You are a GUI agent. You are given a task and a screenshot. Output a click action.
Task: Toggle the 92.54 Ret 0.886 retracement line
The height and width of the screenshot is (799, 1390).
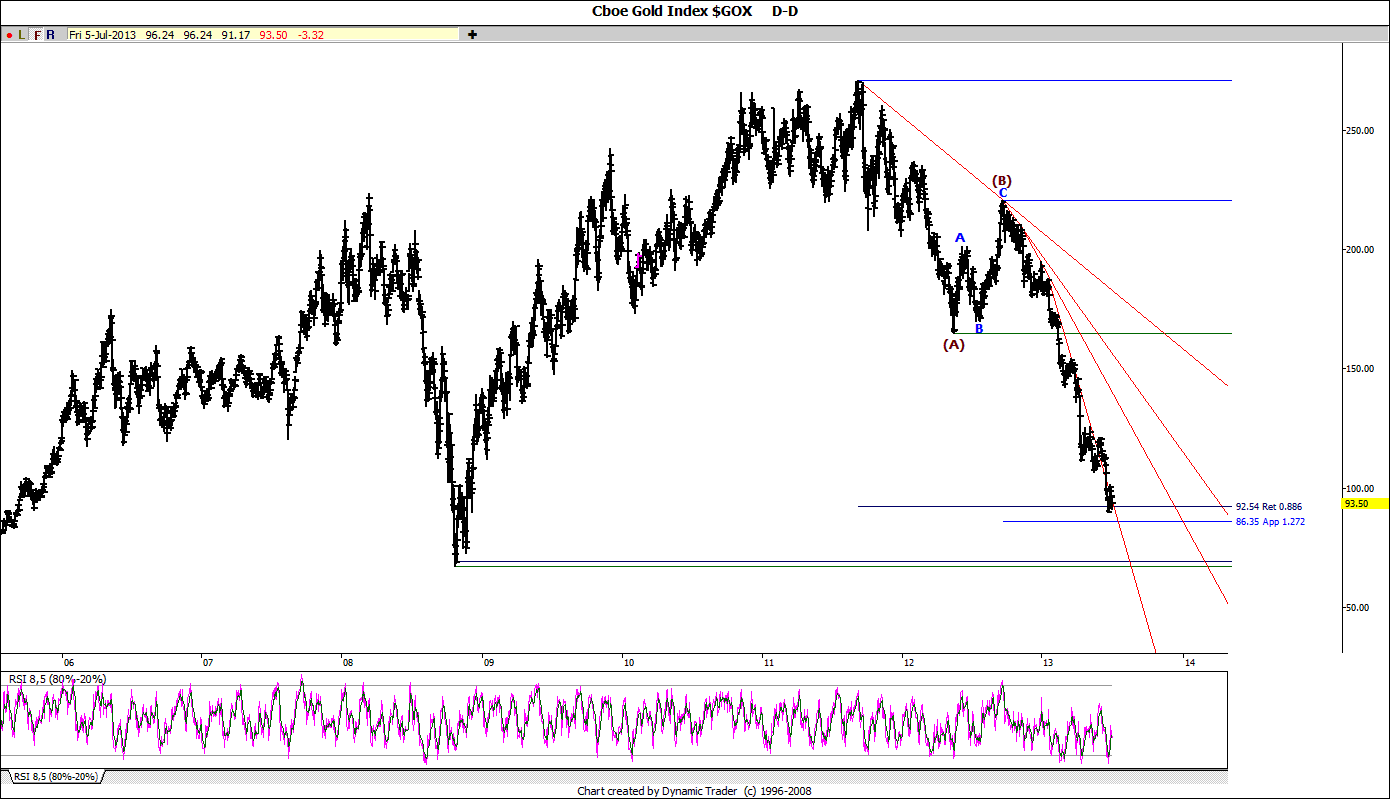(1268, 506)
